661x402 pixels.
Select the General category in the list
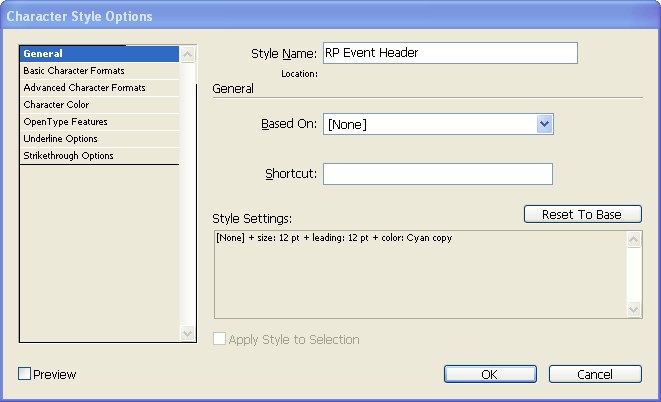(99, 54)
